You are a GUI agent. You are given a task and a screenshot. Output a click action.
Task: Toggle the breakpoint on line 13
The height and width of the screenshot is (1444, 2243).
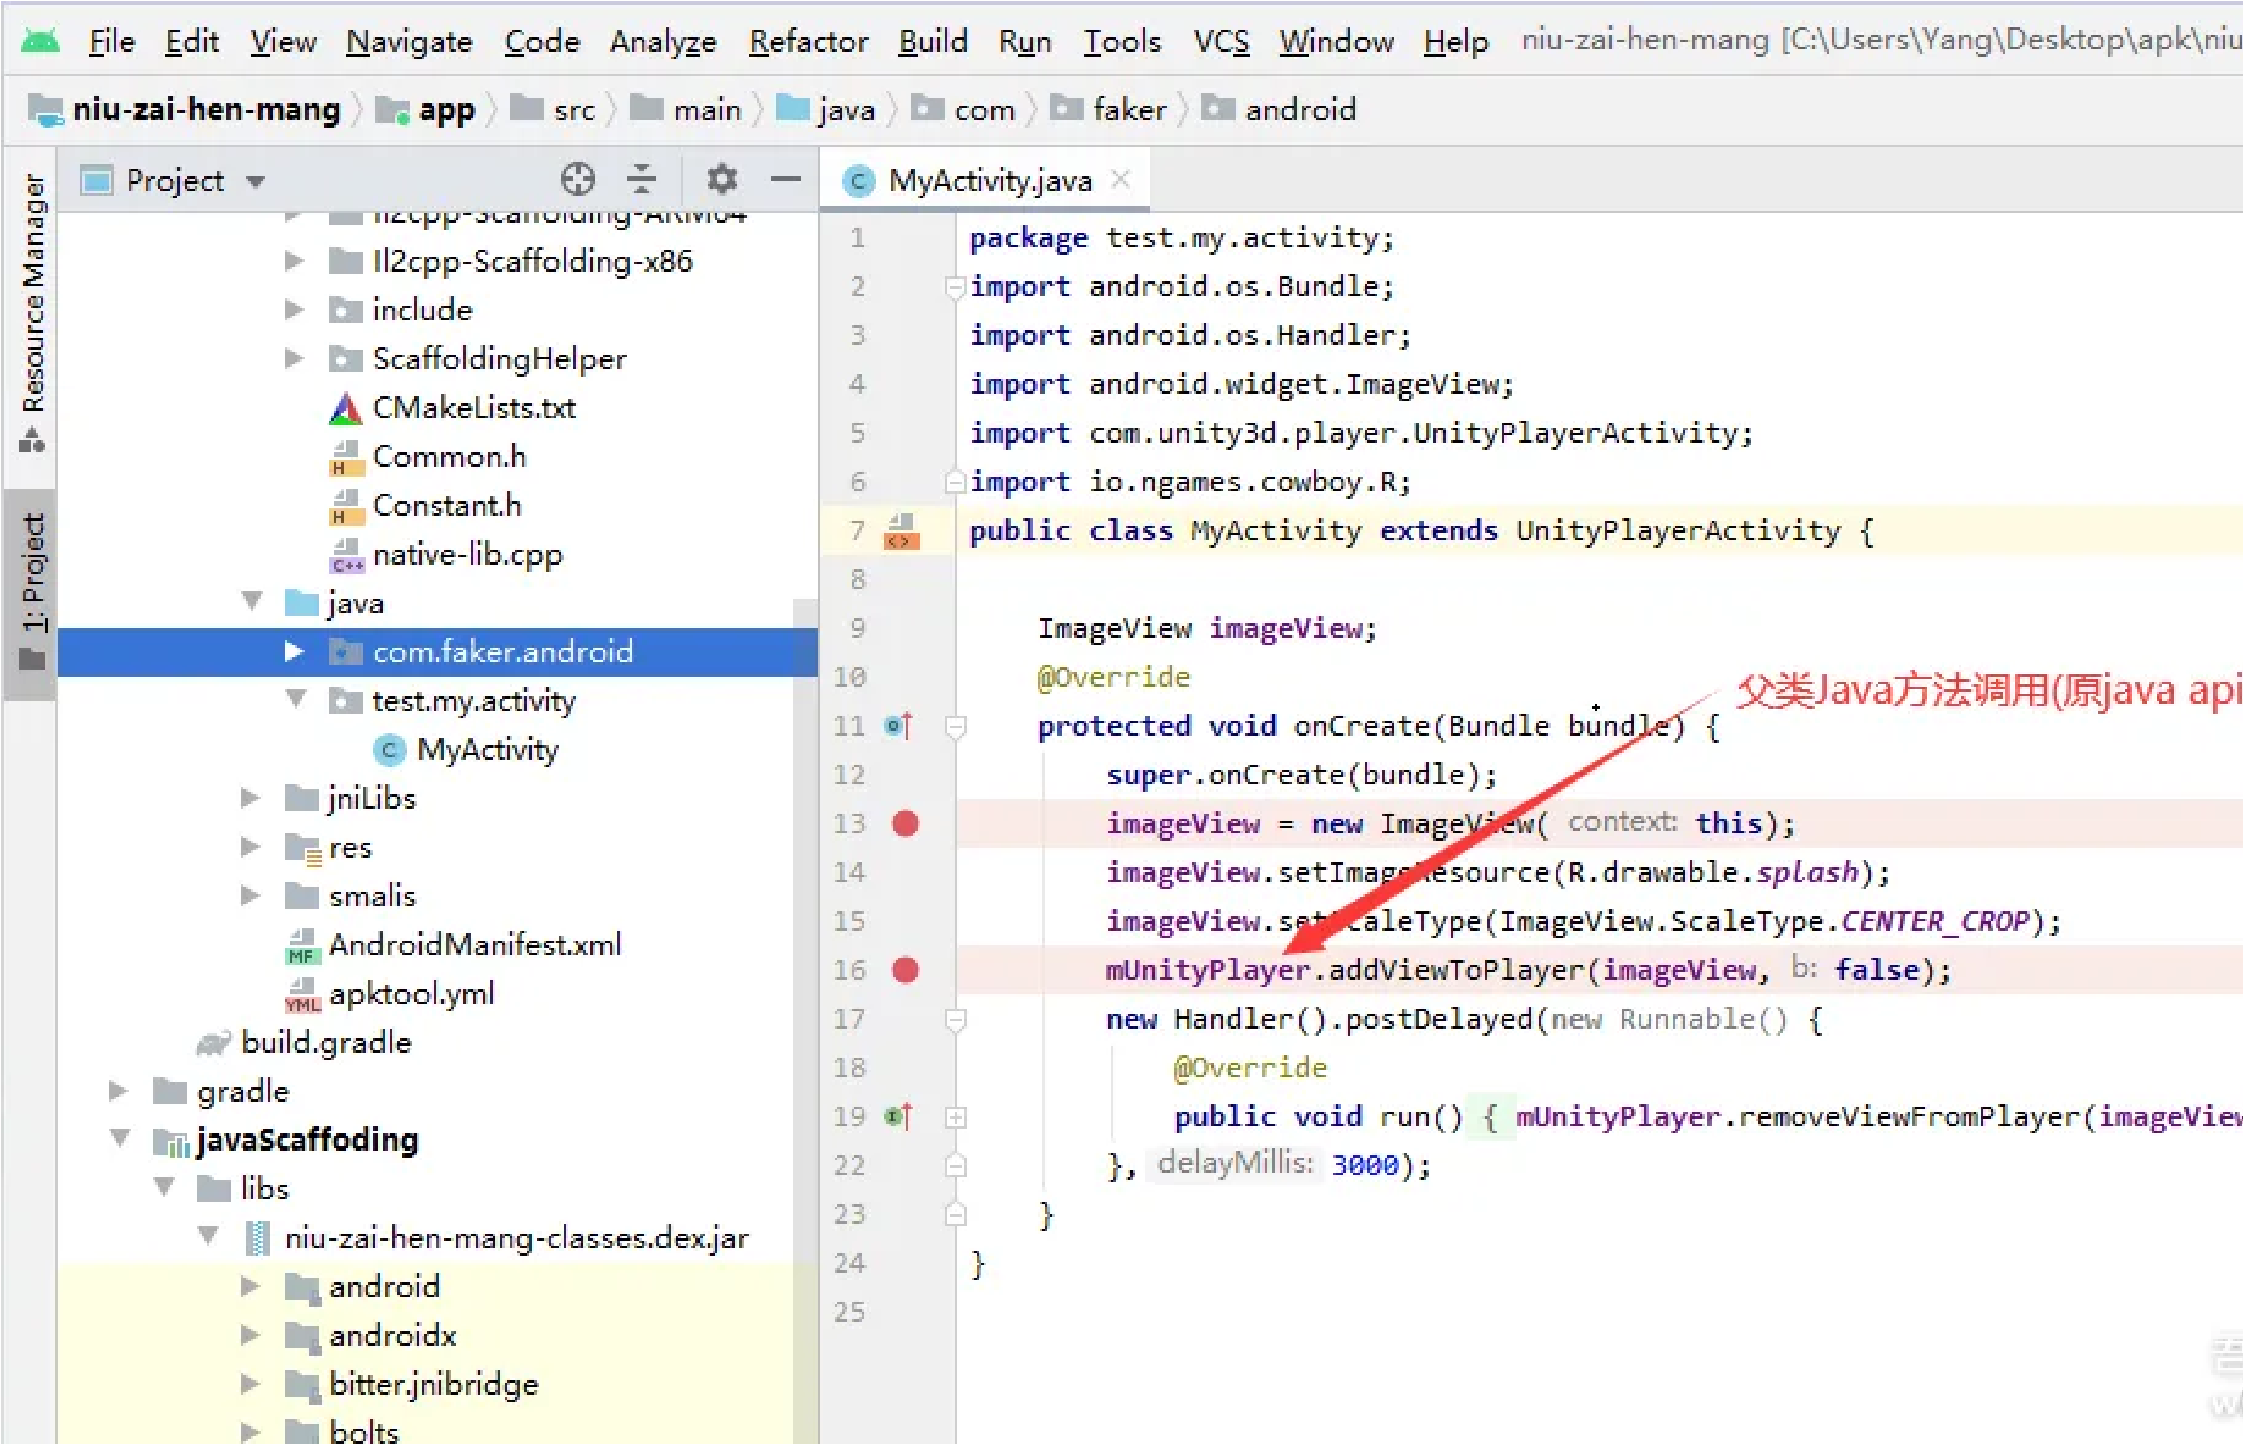pyautogui.click(x=905, y=823)
